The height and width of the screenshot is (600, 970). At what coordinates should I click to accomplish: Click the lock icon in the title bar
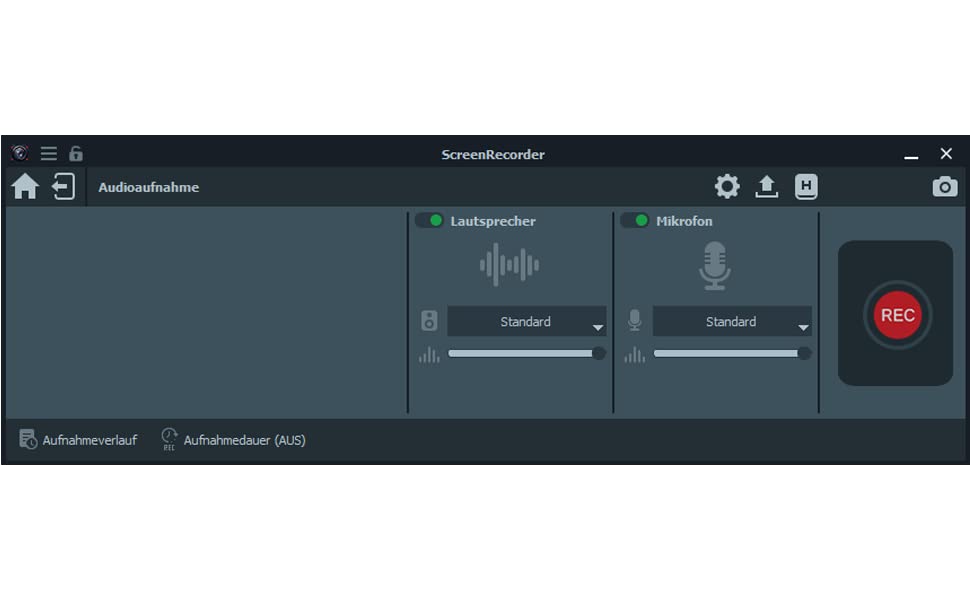pos(75,153)
